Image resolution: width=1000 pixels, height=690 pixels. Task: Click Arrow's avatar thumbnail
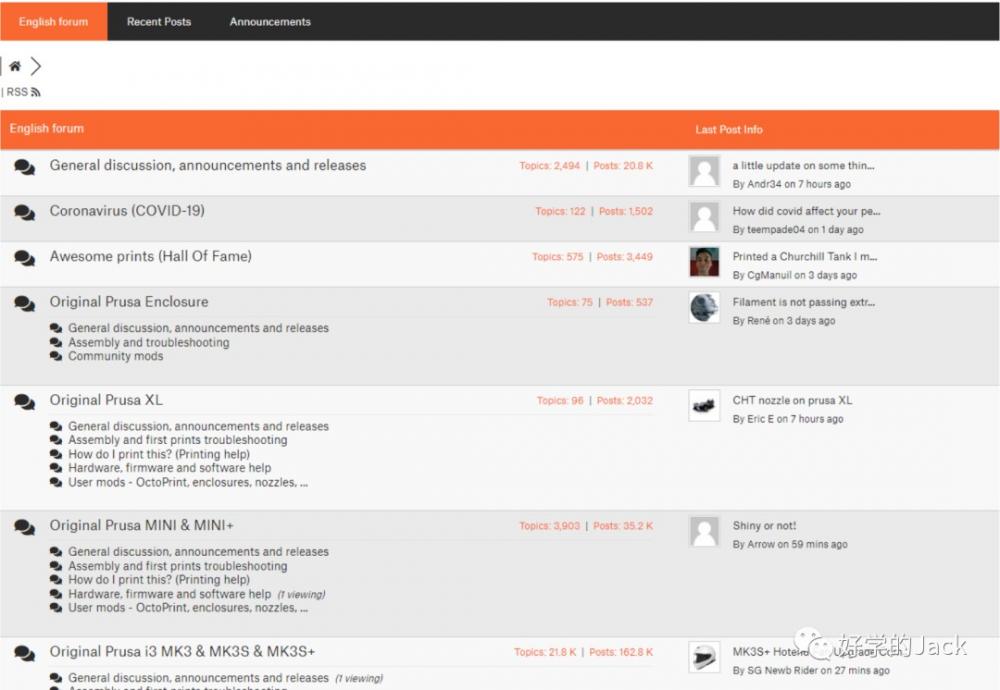pos(705,531)
